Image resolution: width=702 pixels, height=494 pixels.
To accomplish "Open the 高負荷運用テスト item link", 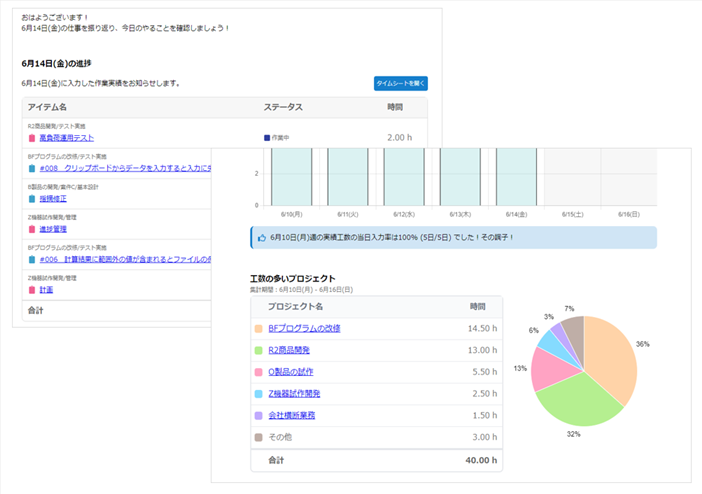I will tap(67, 138).
